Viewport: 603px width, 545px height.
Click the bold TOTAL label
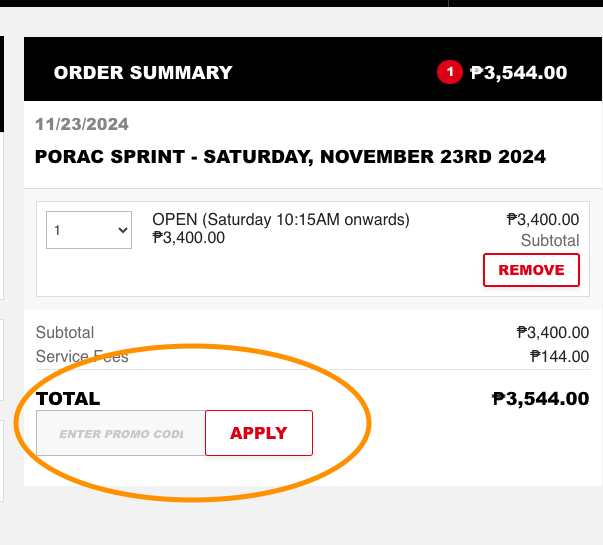pos(68,398)
